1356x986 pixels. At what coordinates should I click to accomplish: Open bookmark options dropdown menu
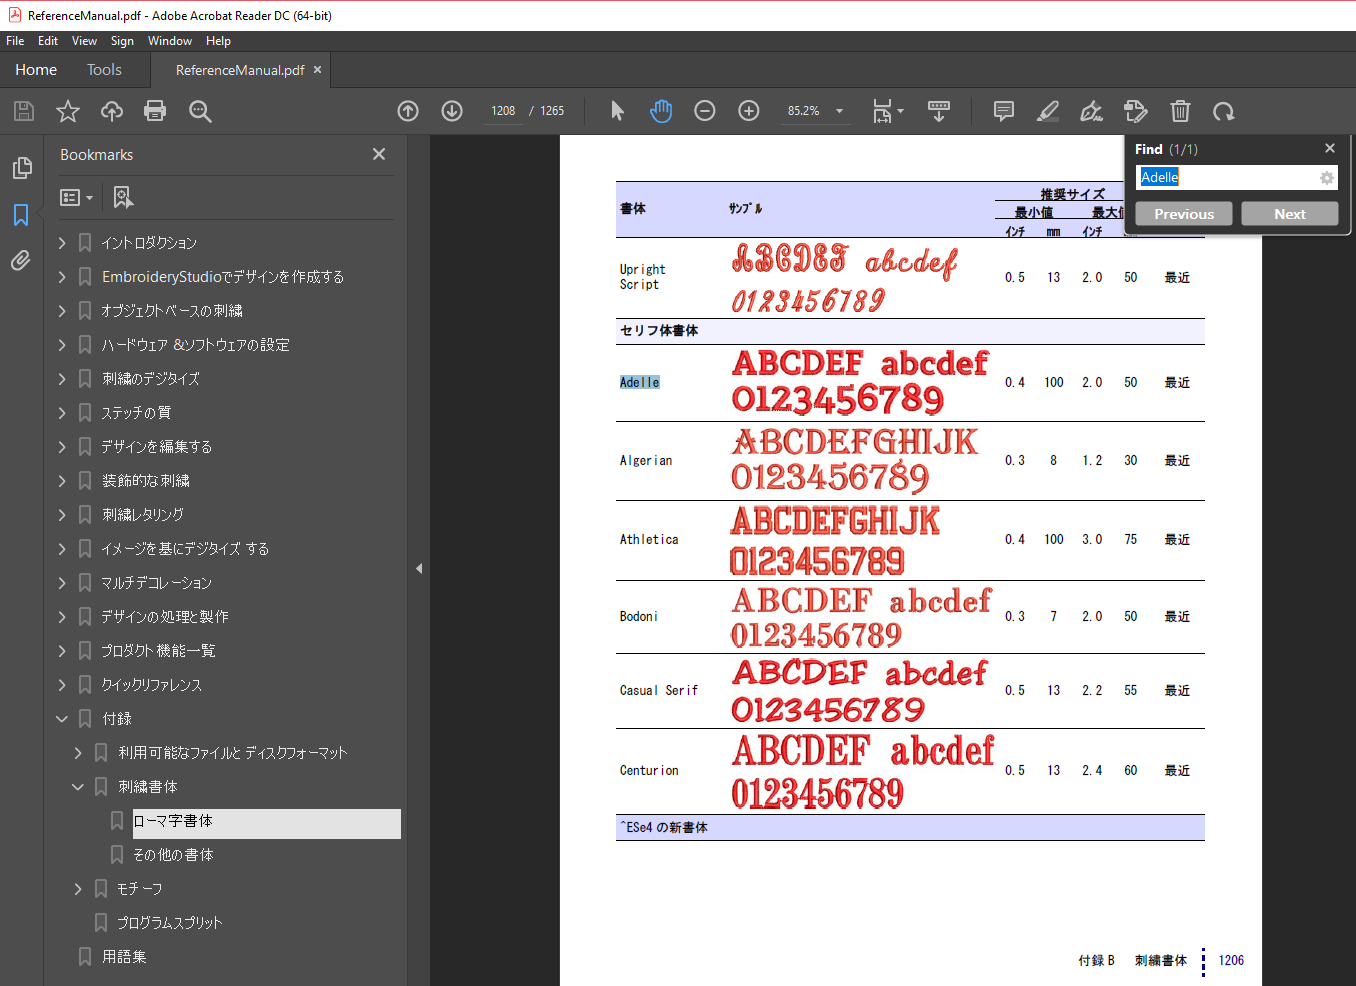[x=76, y=198]
